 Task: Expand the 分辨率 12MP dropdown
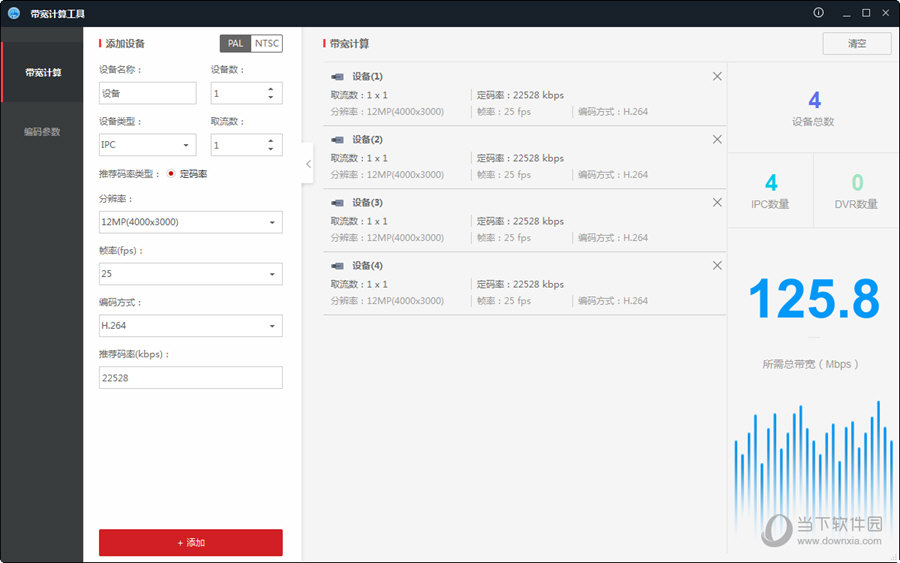pos(190,222)
